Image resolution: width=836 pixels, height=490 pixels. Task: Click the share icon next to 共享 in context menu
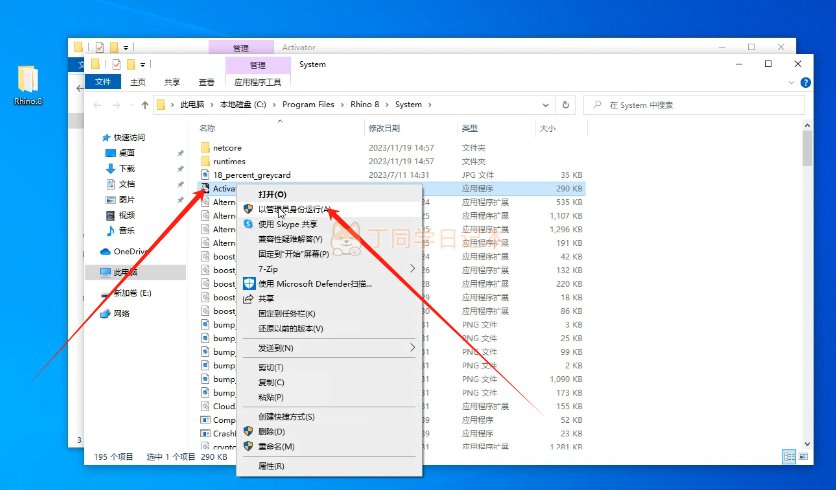248,299
